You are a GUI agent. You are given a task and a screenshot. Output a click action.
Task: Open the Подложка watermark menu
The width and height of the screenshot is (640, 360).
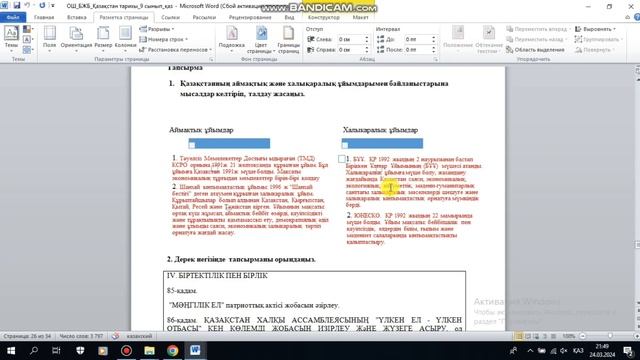tap(231, 39)
